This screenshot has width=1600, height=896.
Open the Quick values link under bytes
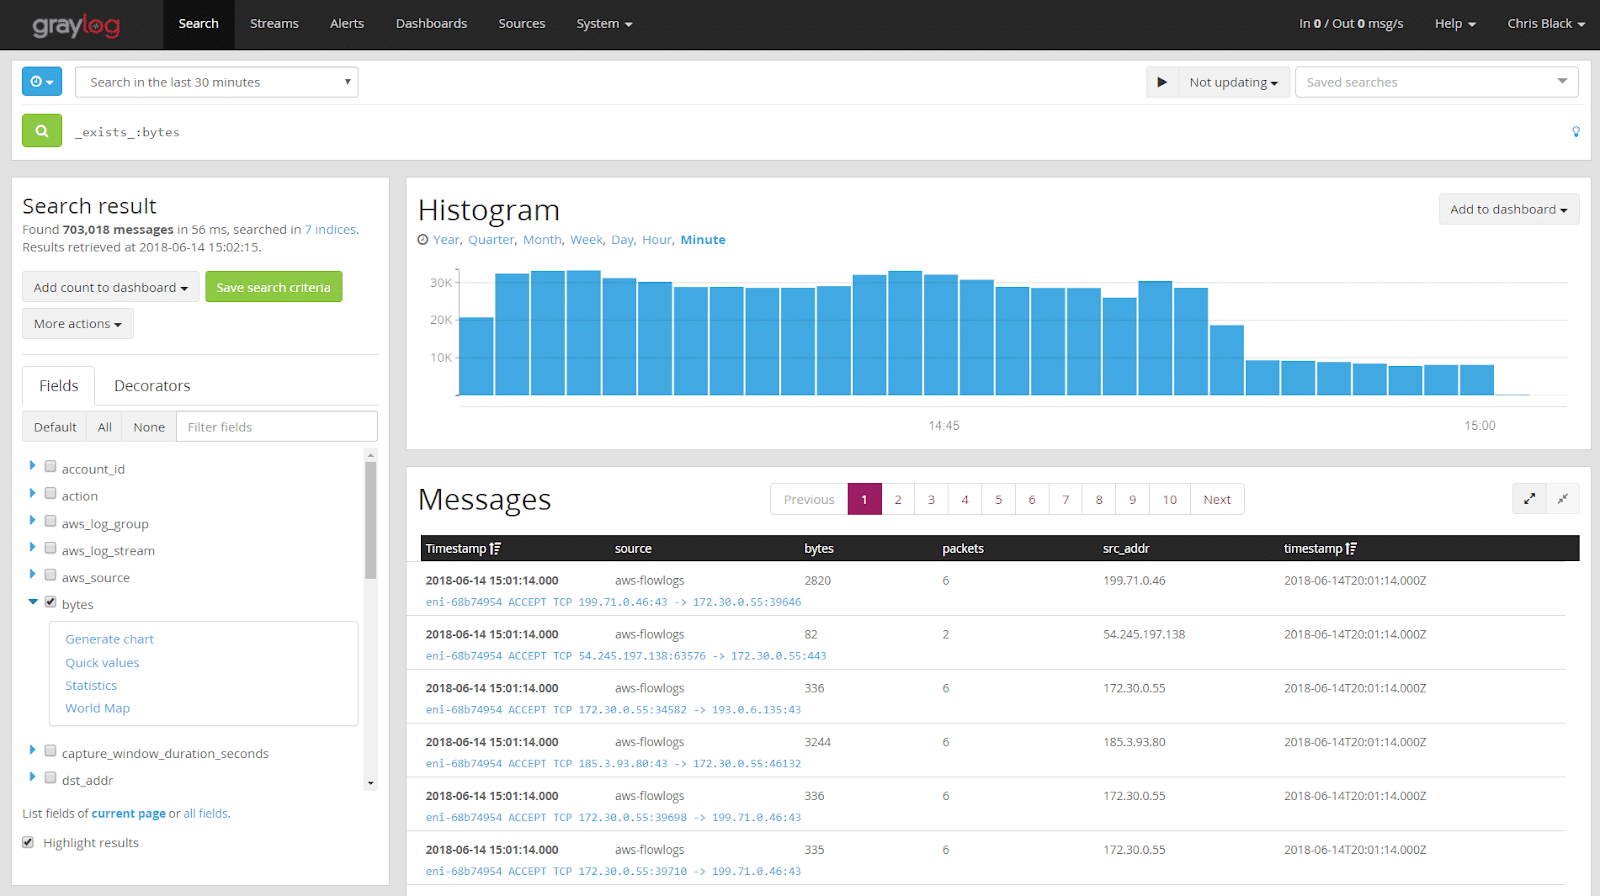coord(102,663)
